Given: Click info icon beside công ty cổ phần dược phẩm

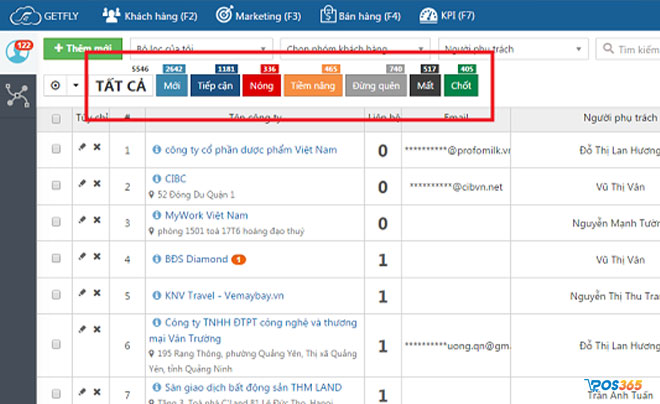Looking at the screenshot, I should pyautogui.click(x=157, y=149).
